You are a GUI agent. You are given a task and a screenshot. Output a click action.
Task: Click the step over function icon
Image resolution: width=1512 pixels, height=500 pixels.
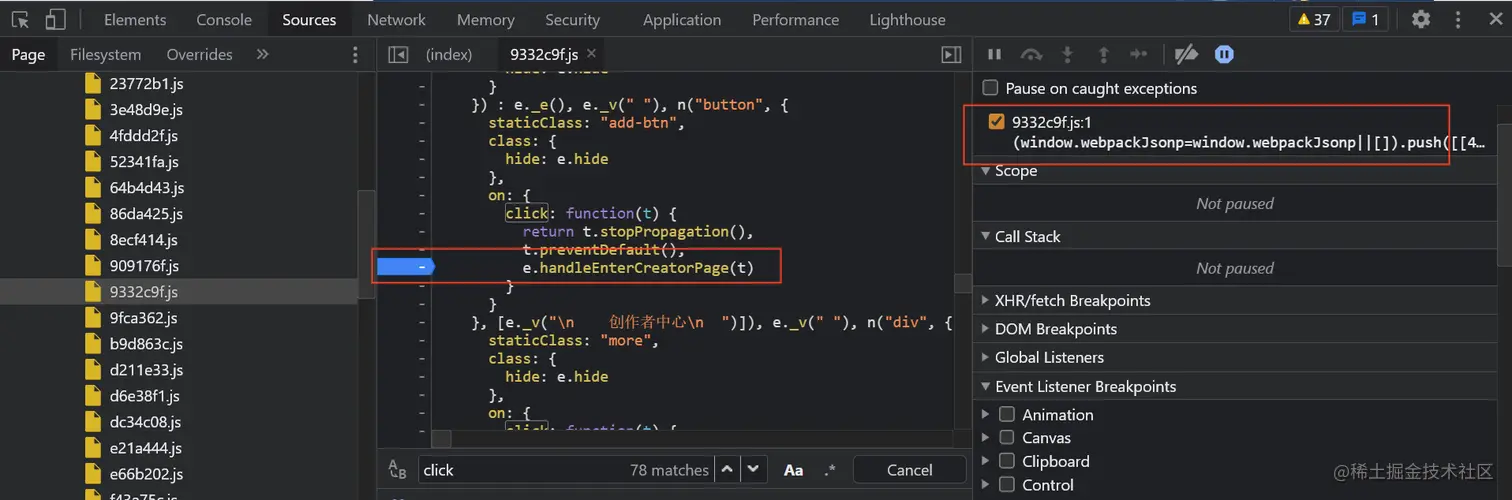click(1031, 55)
